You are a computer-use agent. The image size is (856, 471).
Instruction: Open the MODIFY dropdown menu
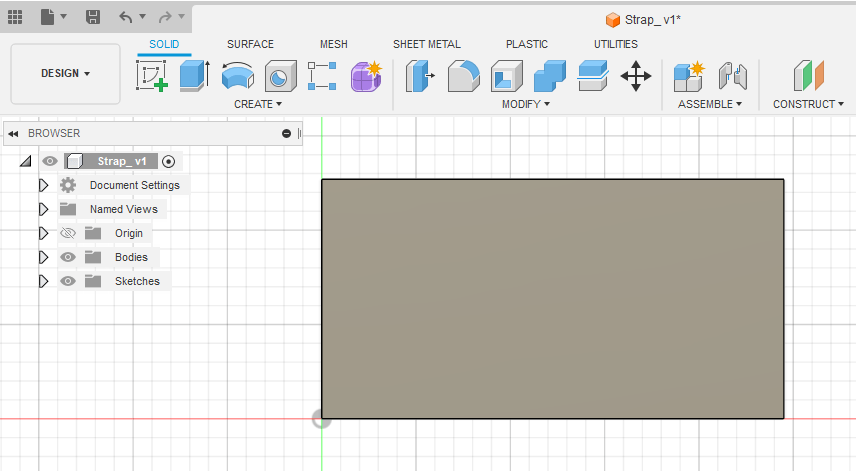[525, 104]
